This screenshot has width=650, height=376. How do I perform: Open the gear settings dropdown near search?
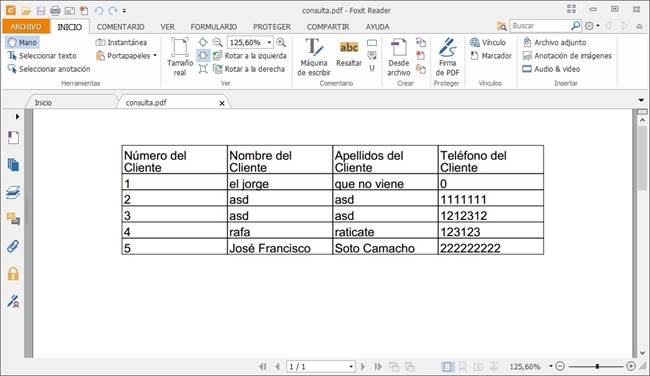coord(592,26)
